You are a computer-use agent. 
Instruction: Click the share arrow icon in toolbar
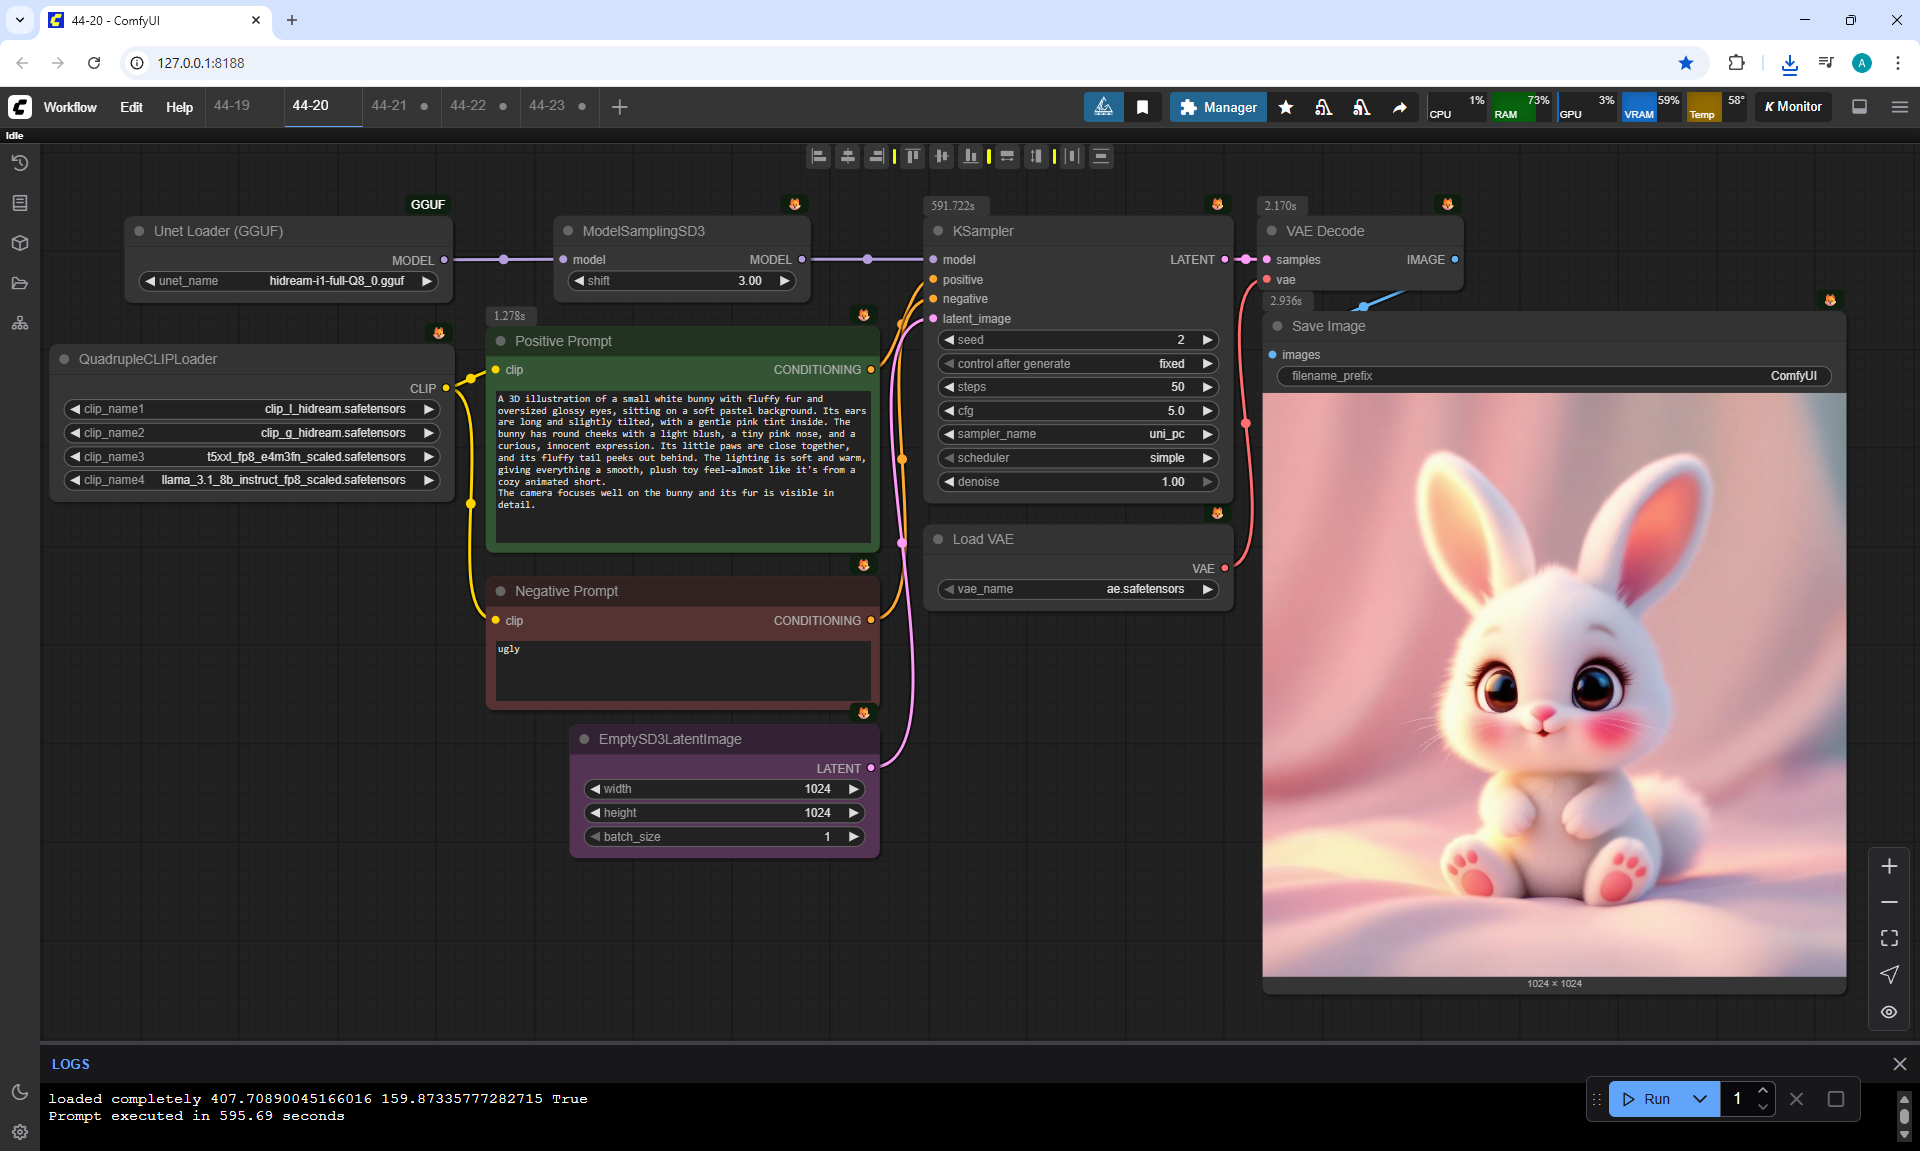click(x=1400, y=107)
